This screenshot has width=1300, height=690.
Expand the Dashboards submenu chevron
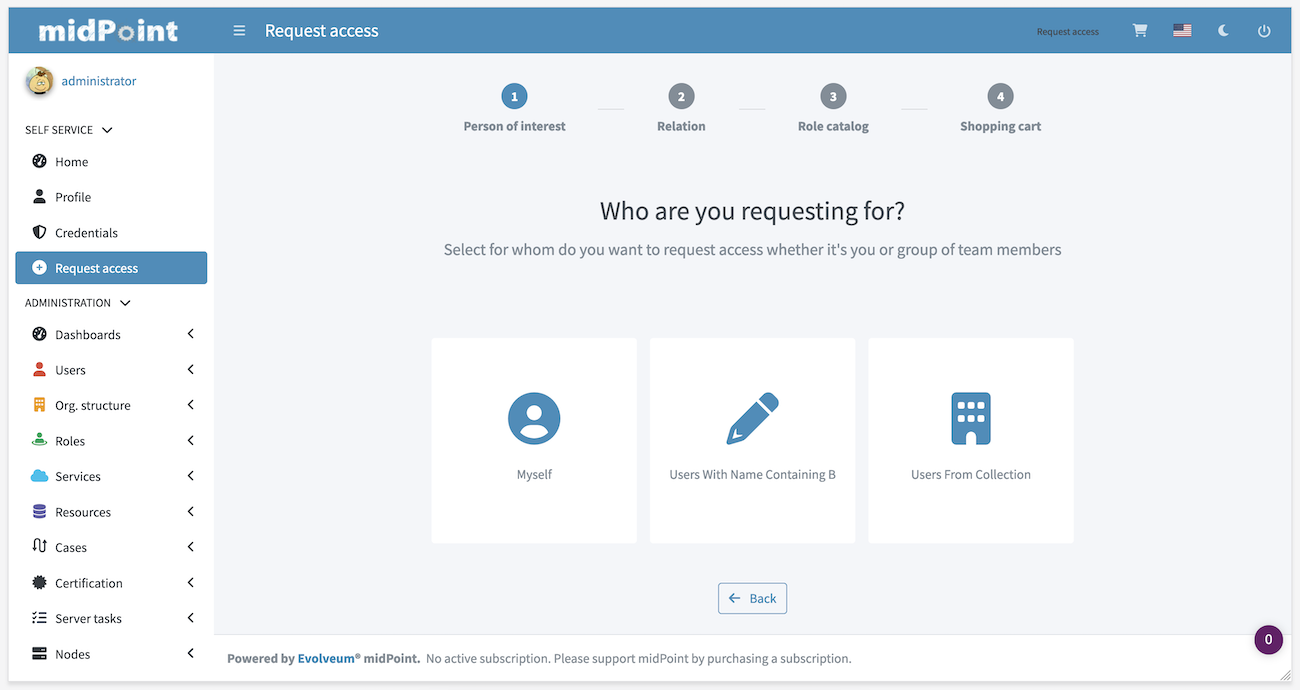(190, 334)
